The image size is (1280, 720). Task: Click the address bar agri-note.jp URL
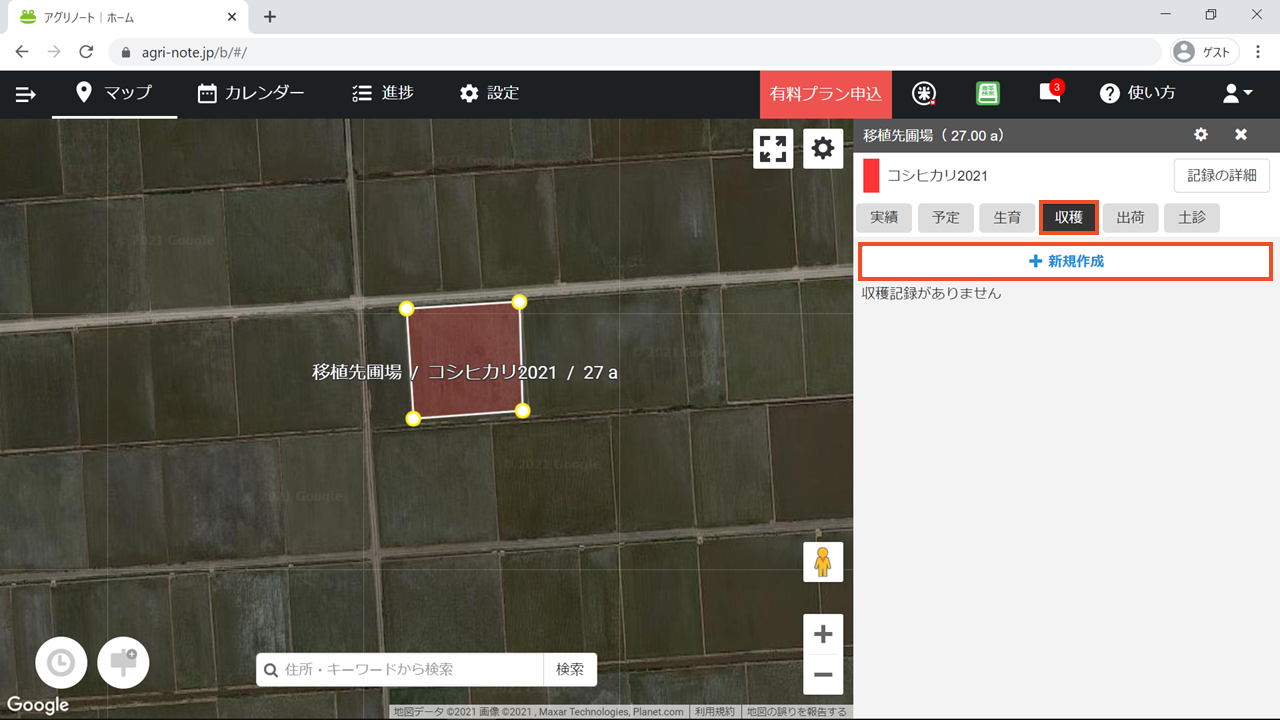[195, 51]
